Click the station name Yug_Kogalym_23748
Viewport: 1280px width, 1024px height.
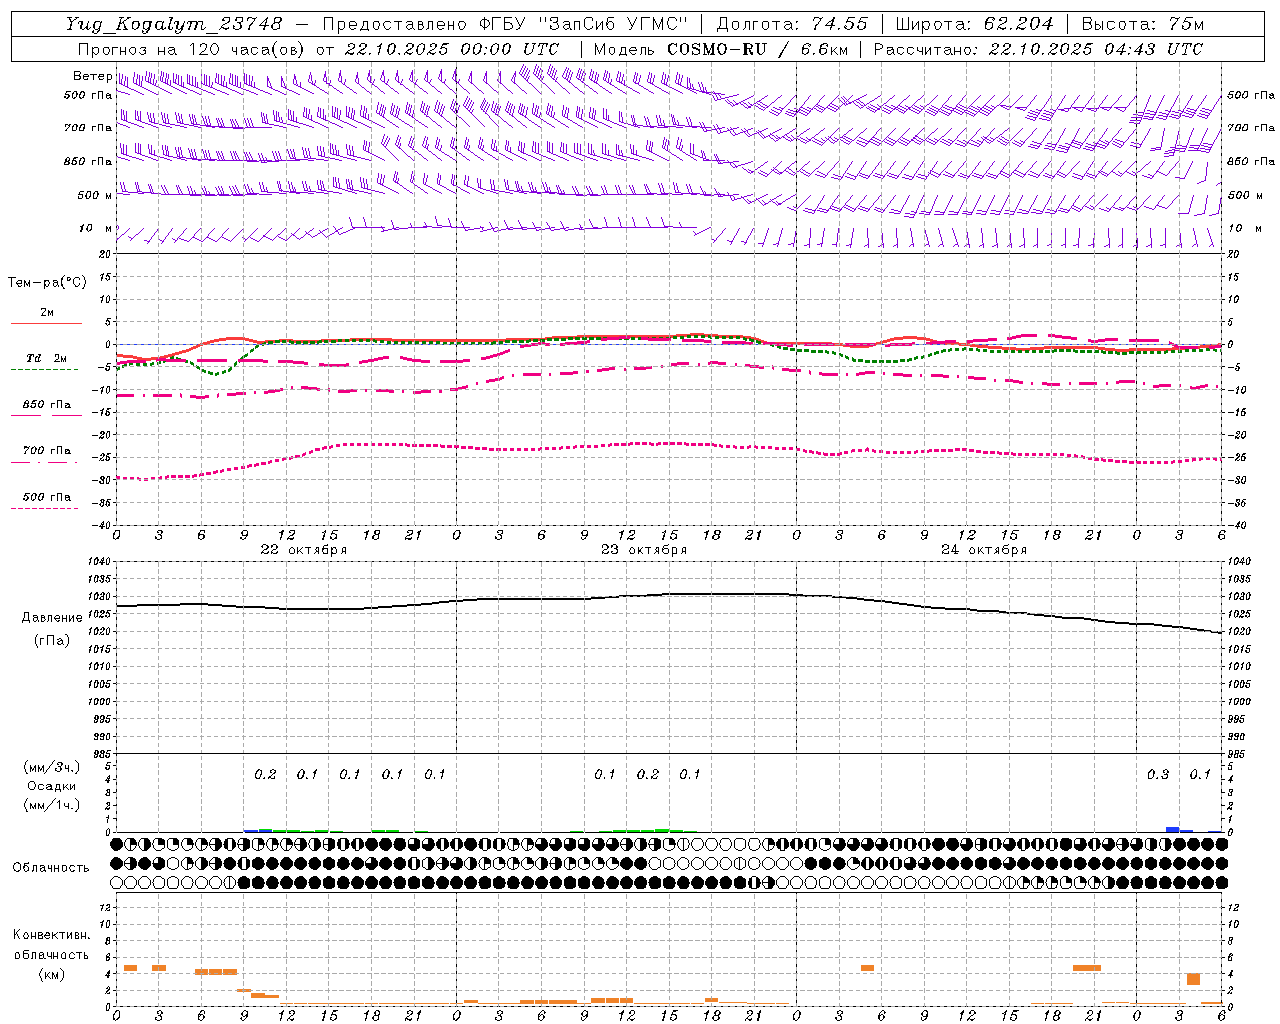pos(174,24)
